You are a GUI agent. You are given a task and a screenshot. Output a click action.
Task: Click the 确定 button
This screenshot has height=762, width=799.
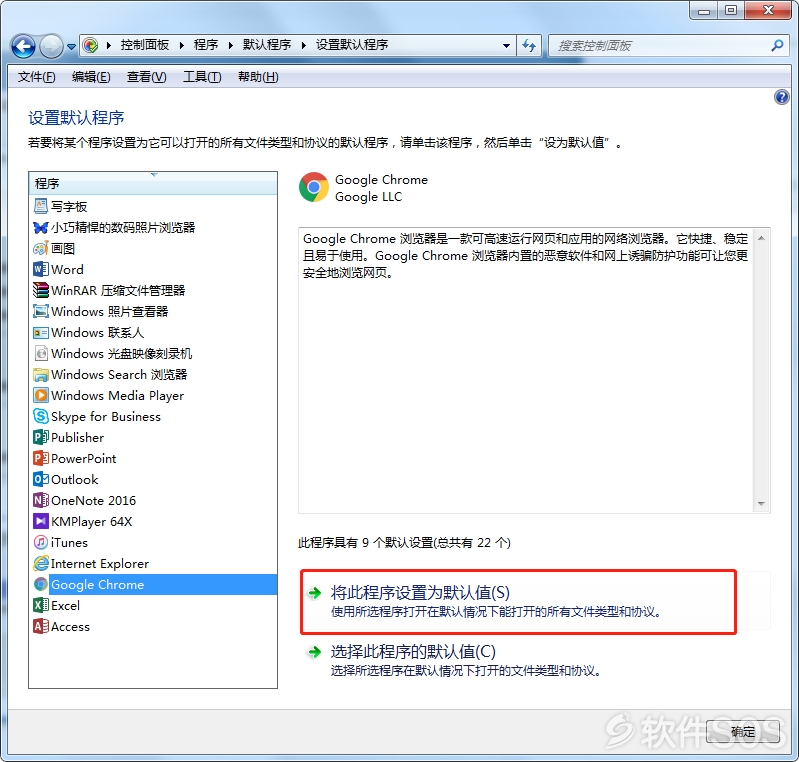[x=742, y=732]
